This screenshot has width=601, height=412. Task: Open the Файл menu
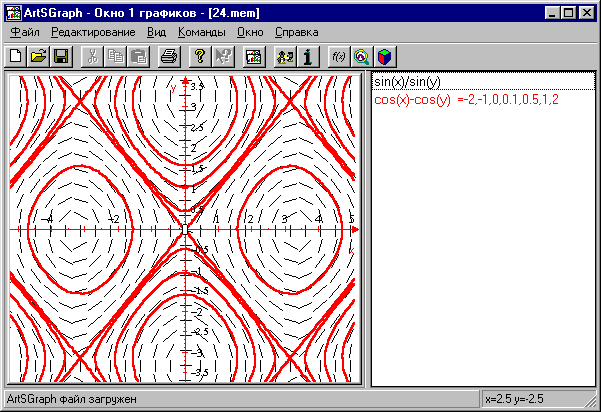pyautogui.click(x=25, y=33)
